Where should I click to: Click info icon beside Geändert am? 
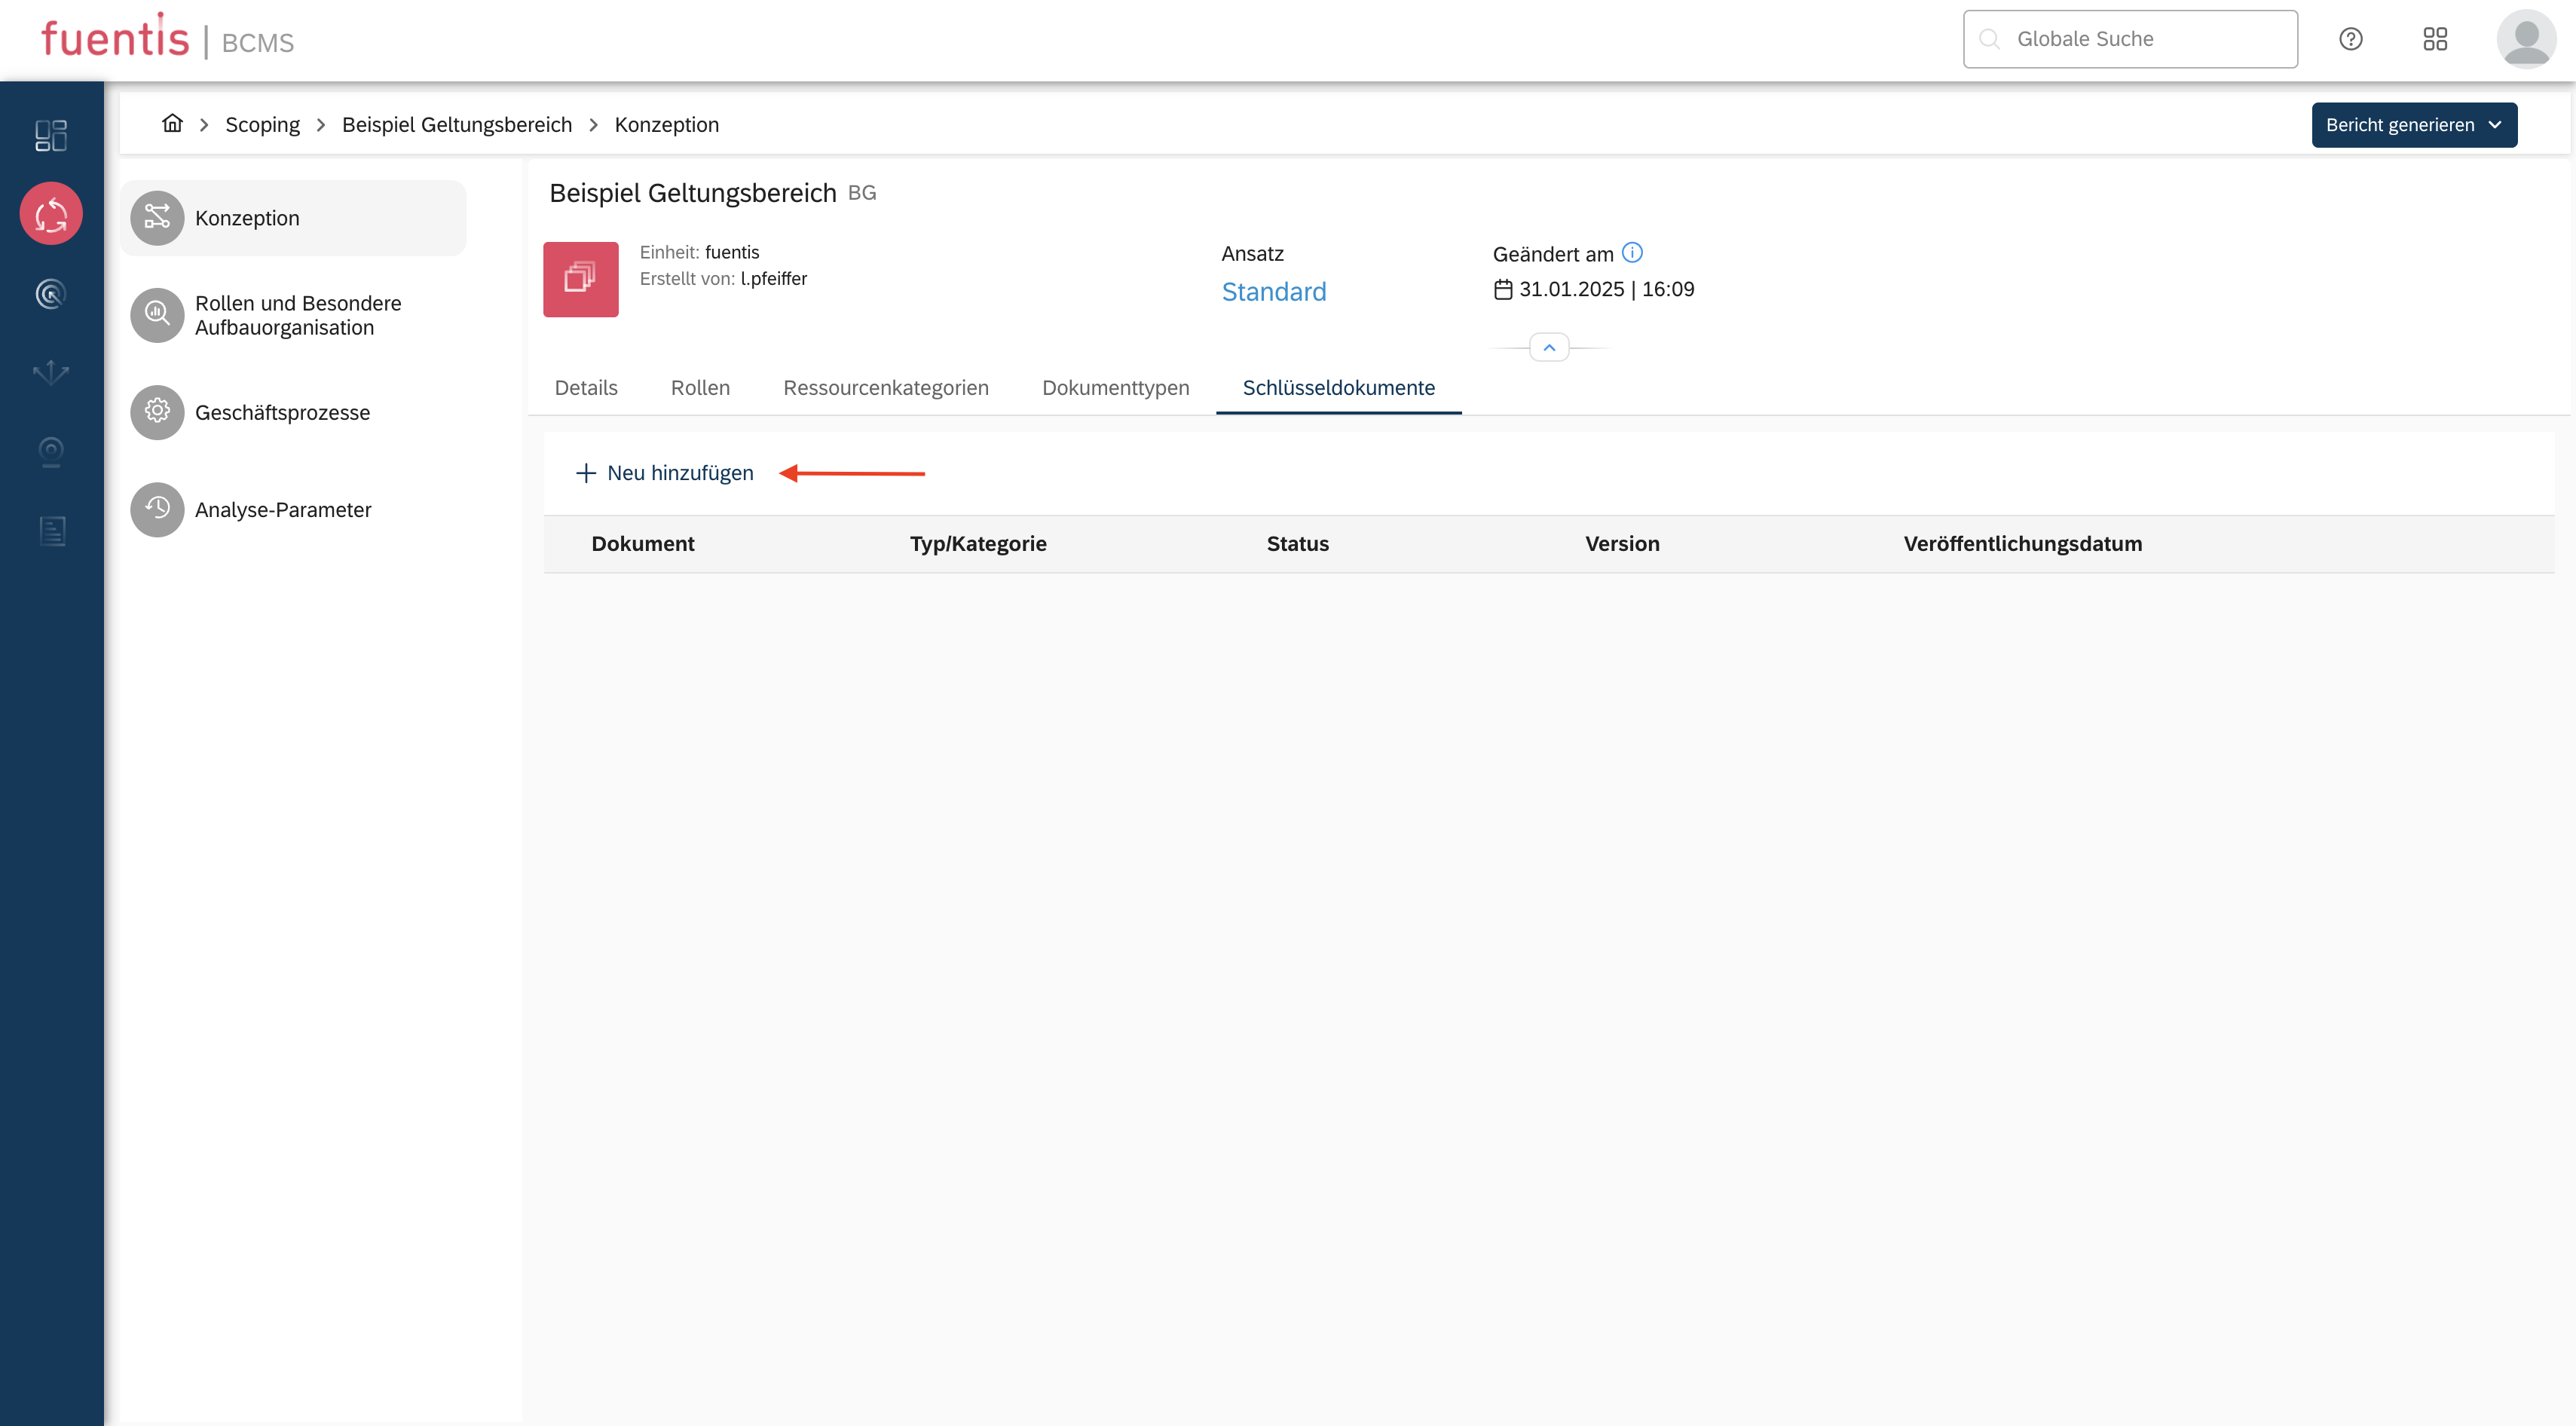tap(1632, 253)
